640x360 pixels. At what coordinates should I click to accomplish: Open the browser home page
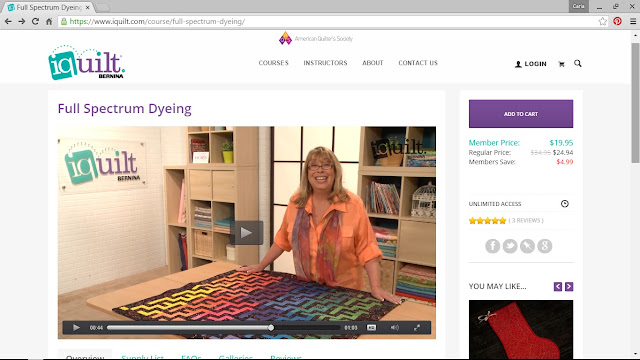[x=49, y=21]
